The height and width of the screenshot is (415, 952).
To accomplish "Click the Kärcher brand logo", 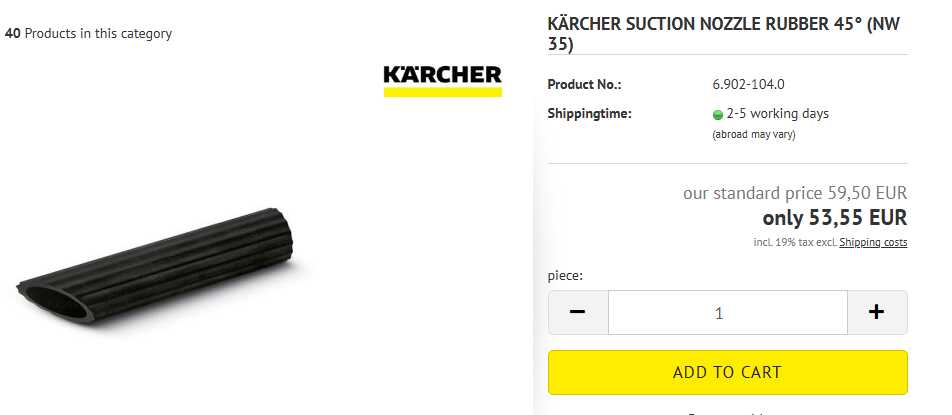I will click(443, 81).
